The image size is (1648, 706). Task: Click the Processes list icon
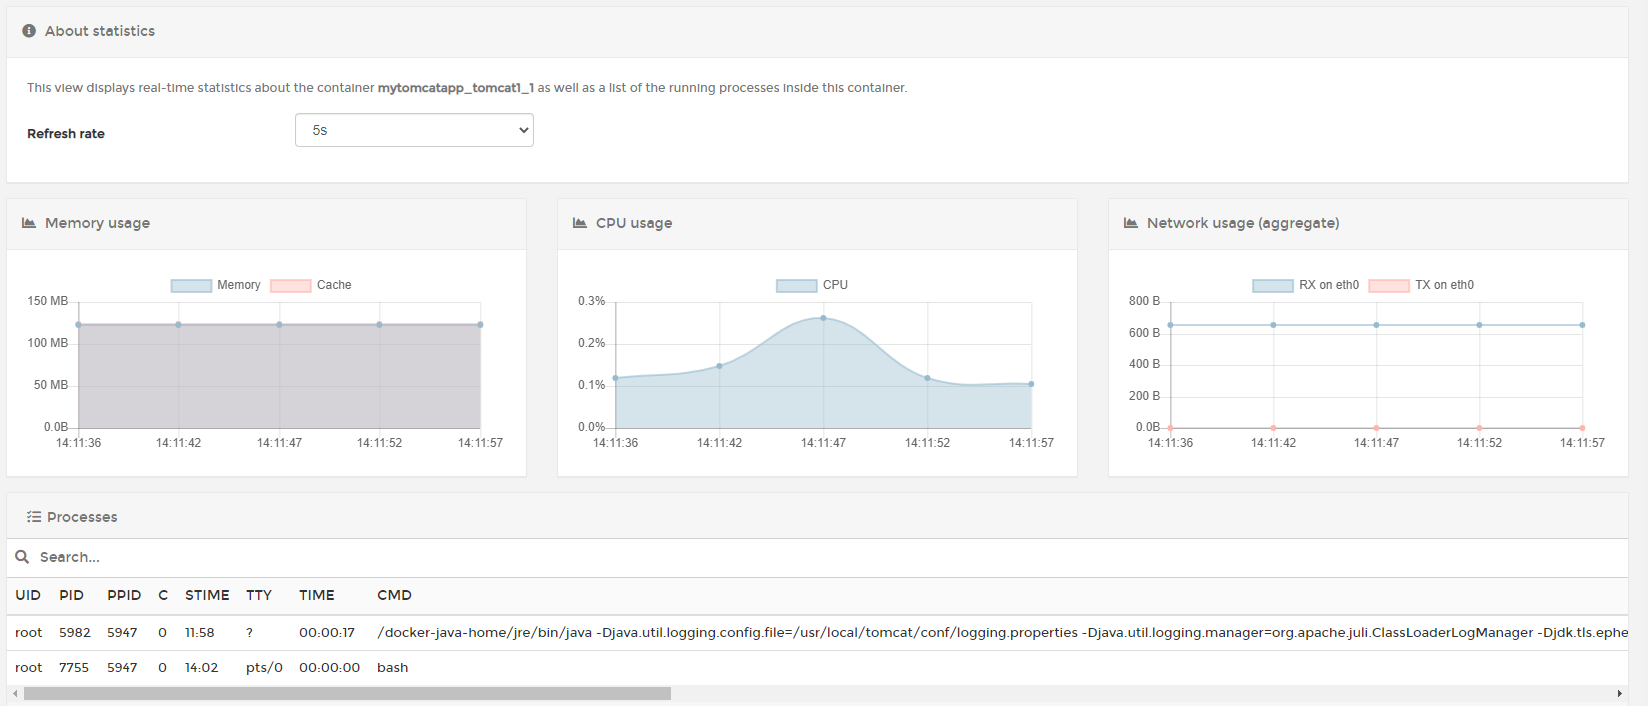34,517
